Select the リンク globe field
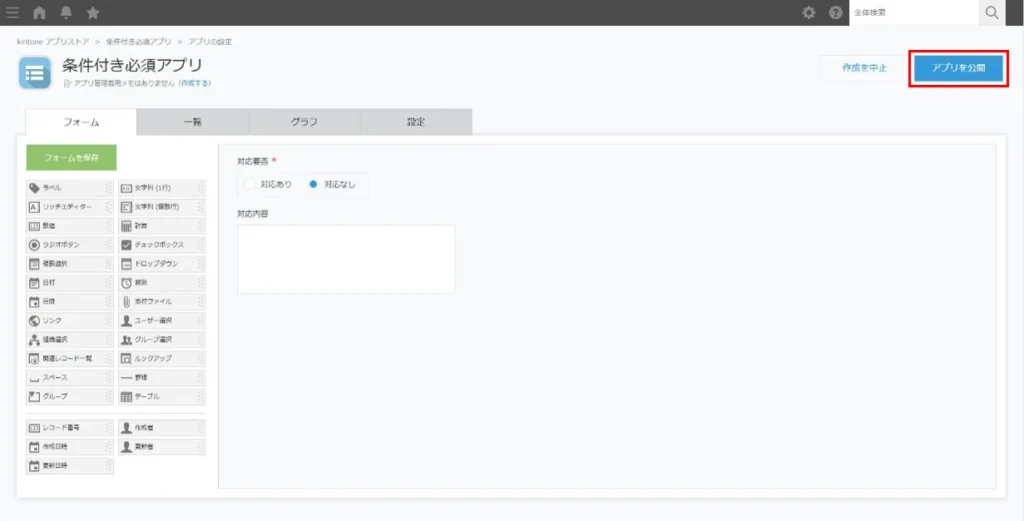This screenshot has height=521, width=1024. click(70, 321)
